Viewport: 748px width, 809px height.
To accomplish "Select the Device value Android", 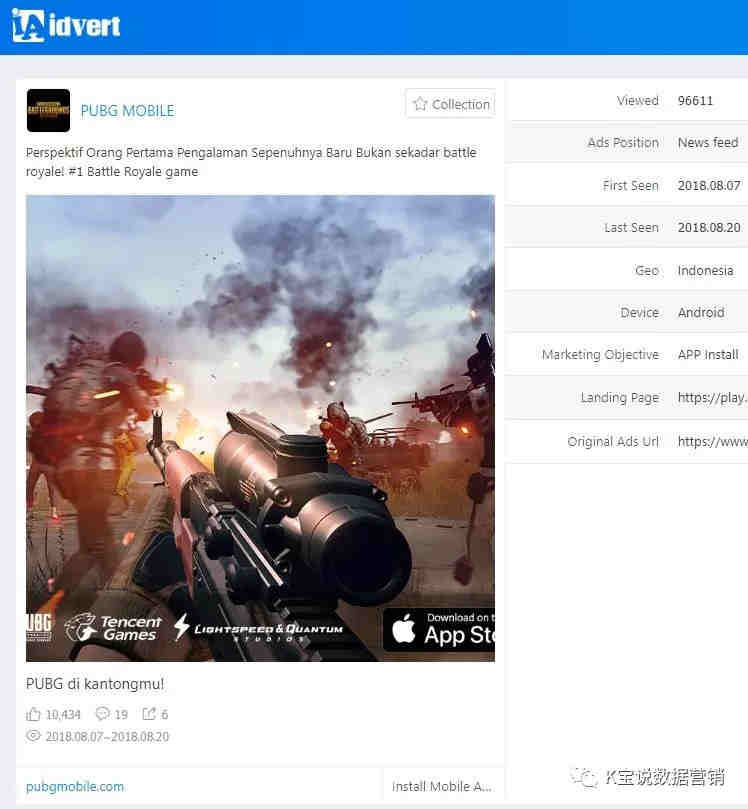I will (701, 312).
